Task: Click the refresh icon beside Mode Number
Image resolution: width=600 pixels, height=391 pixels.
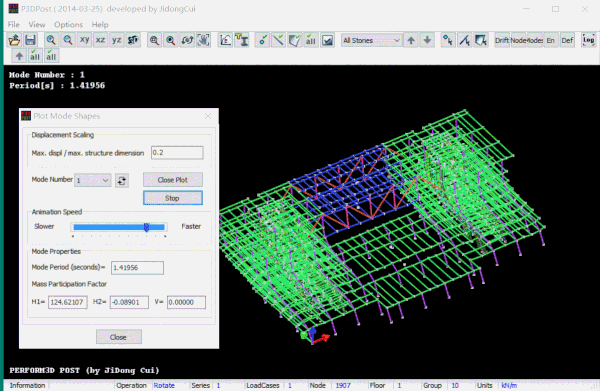Action: coord(122,180)
